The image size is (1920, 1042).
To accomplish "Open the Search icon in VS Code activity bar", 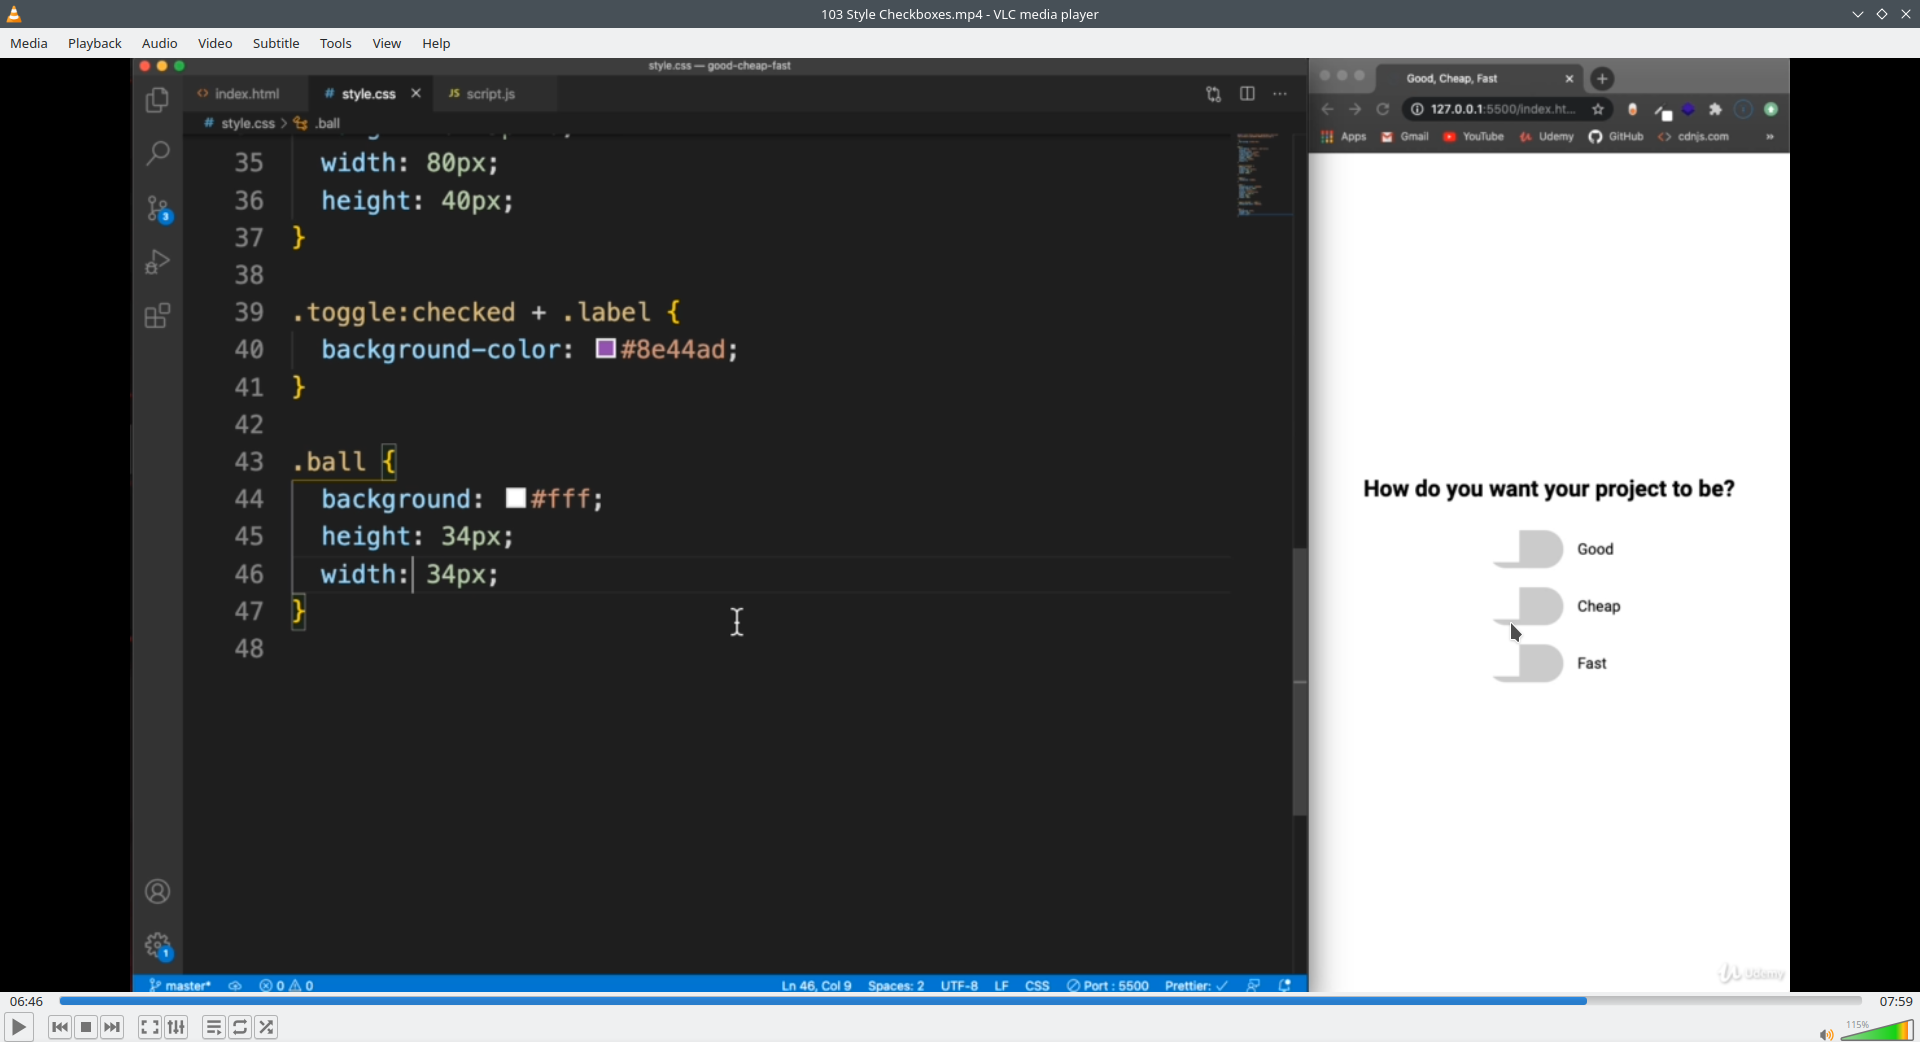I will (157, 153).
